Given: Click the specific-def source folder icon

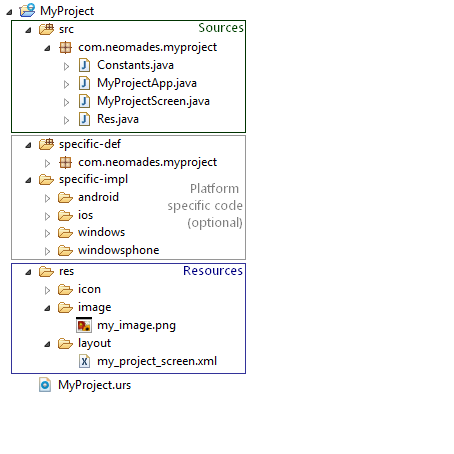Looking at the screenshot, I should [46, 144].
